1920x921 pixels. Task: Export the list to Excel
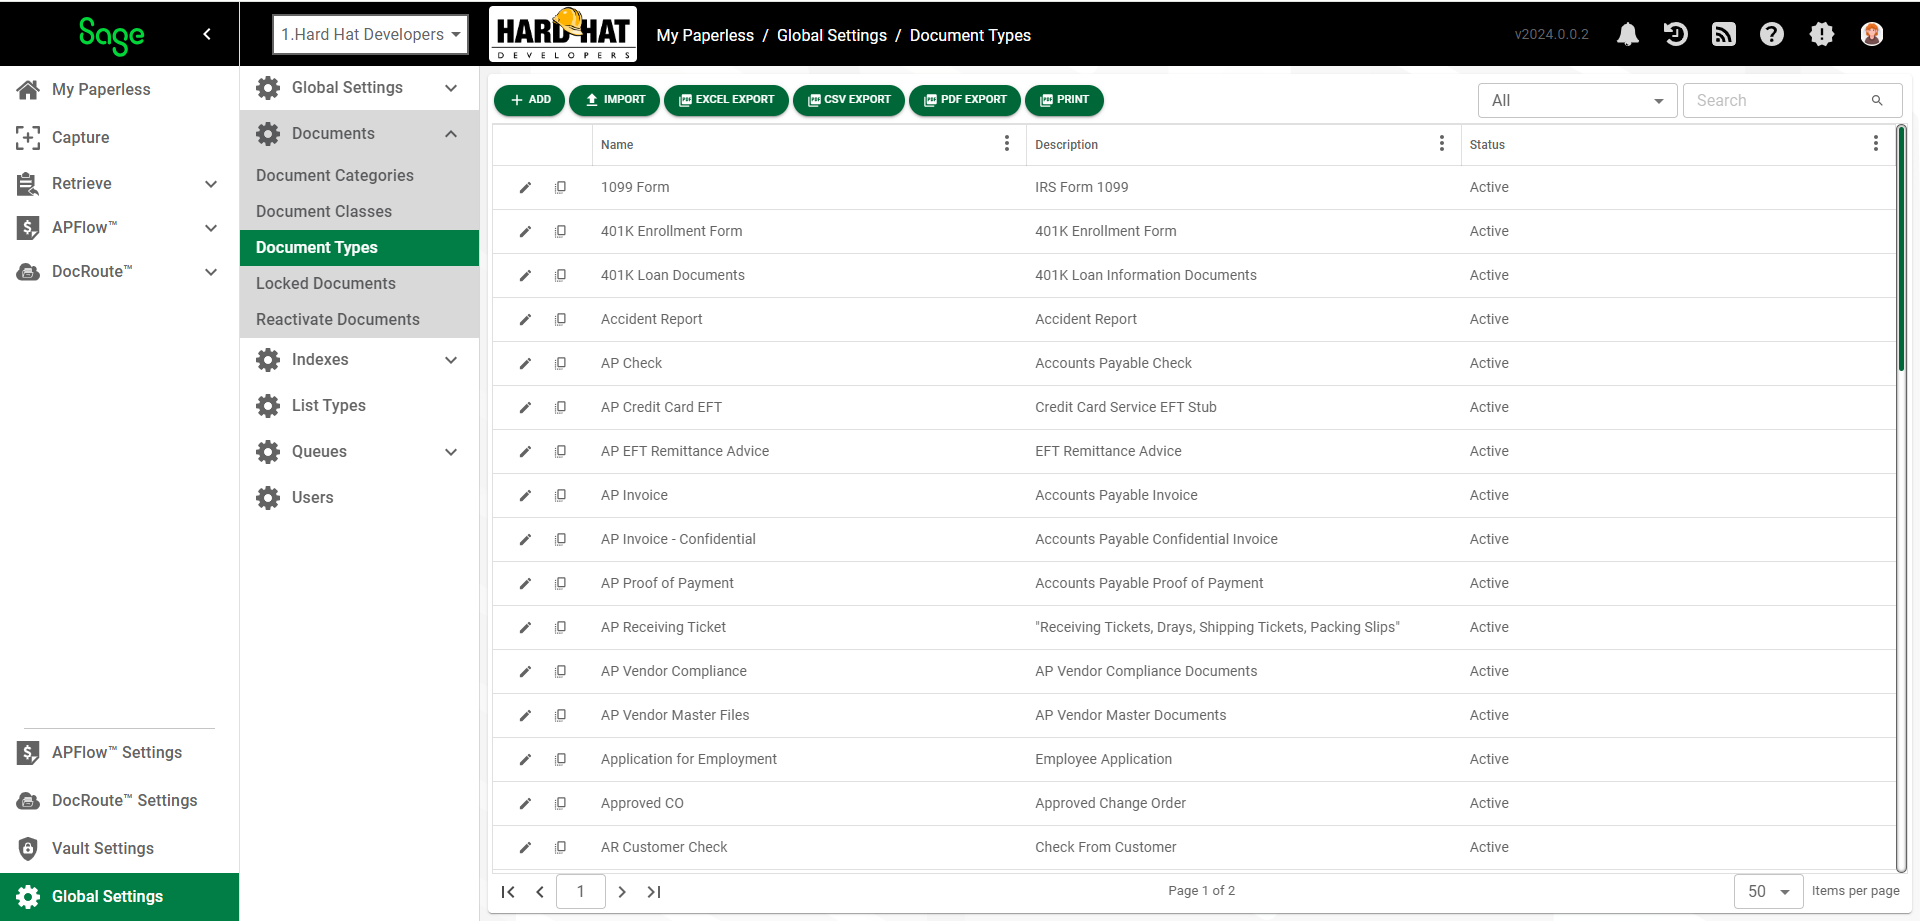coord(726,100)
